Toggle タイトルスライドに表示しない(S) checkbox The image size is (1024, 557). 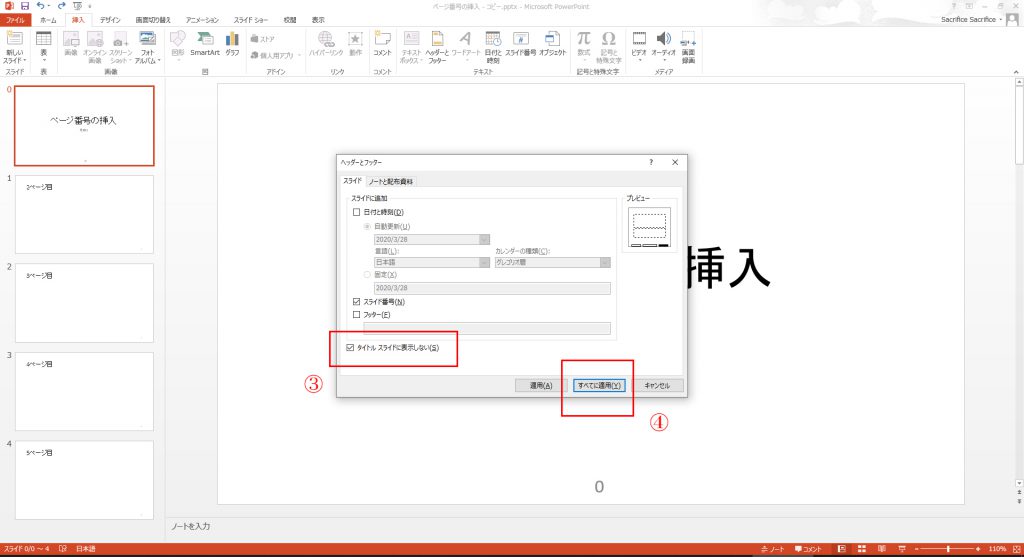(351, 348)
